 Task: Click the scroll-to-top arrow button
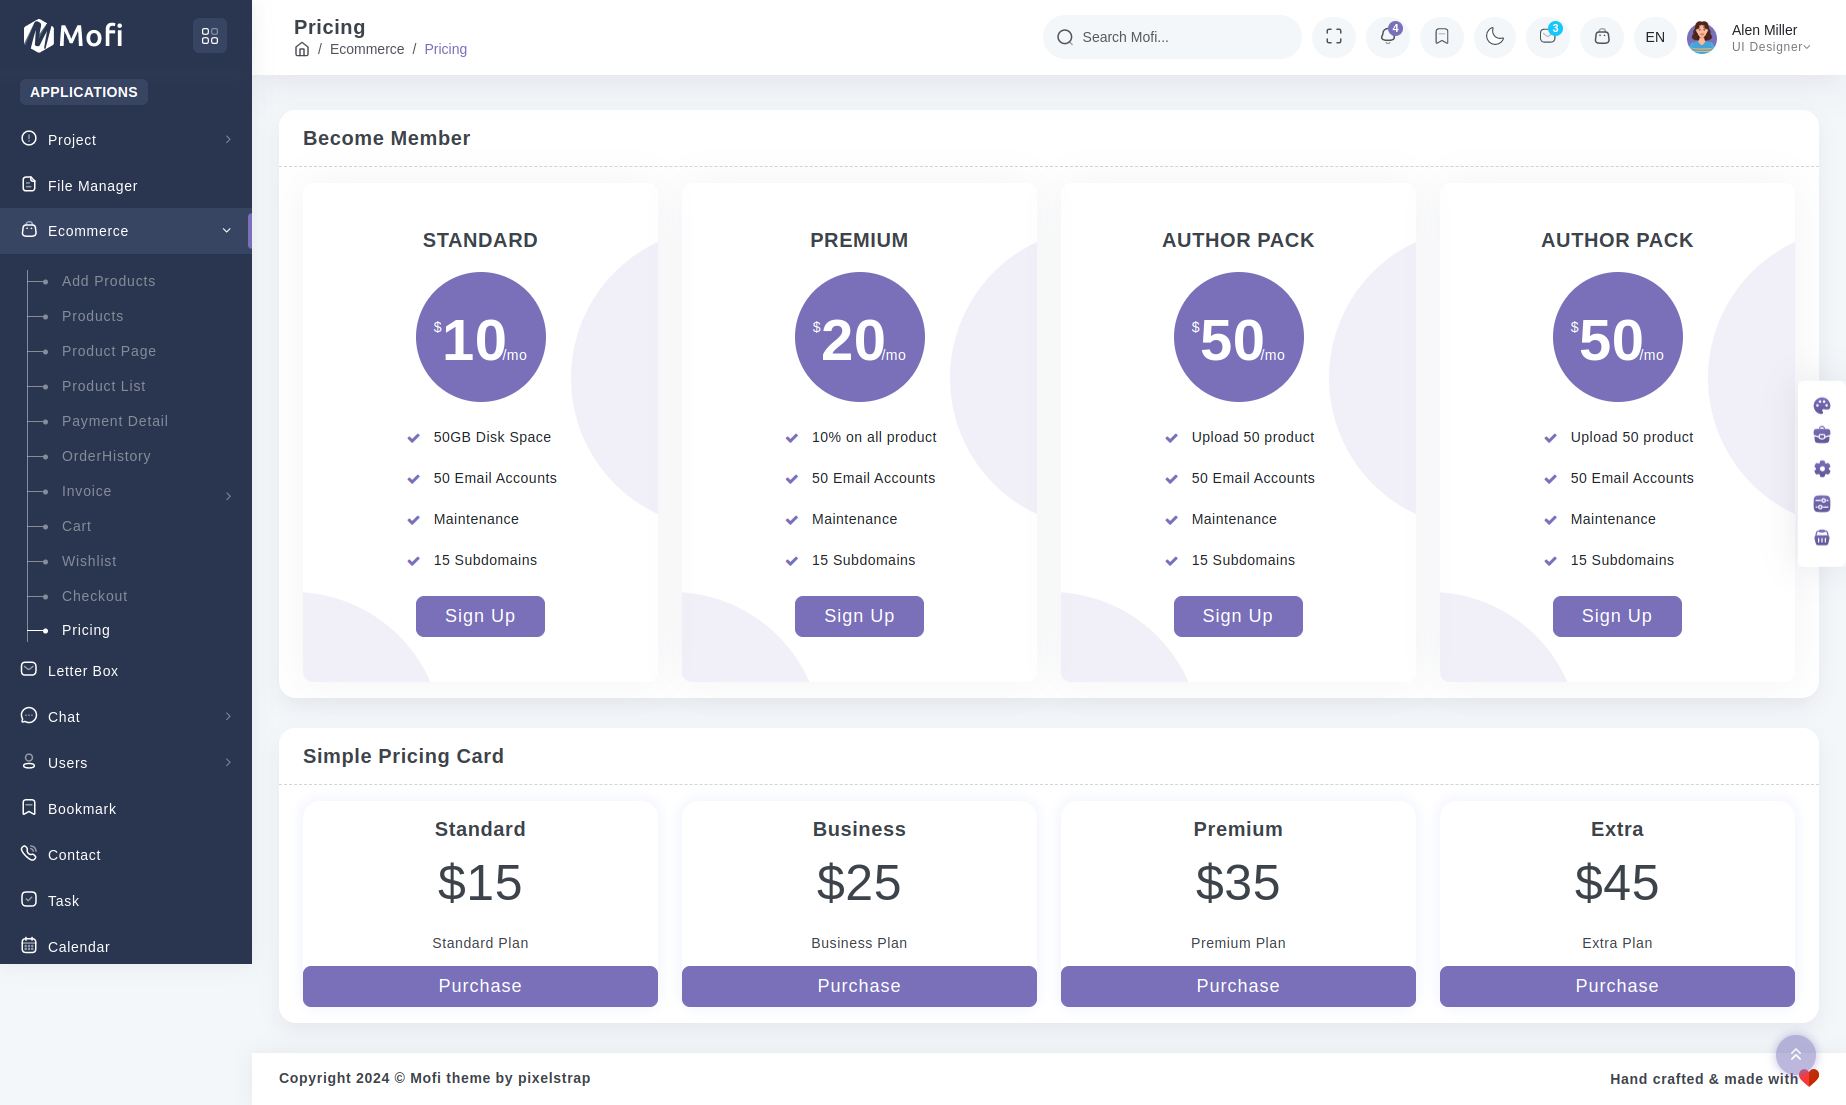click(1795, 1054)
